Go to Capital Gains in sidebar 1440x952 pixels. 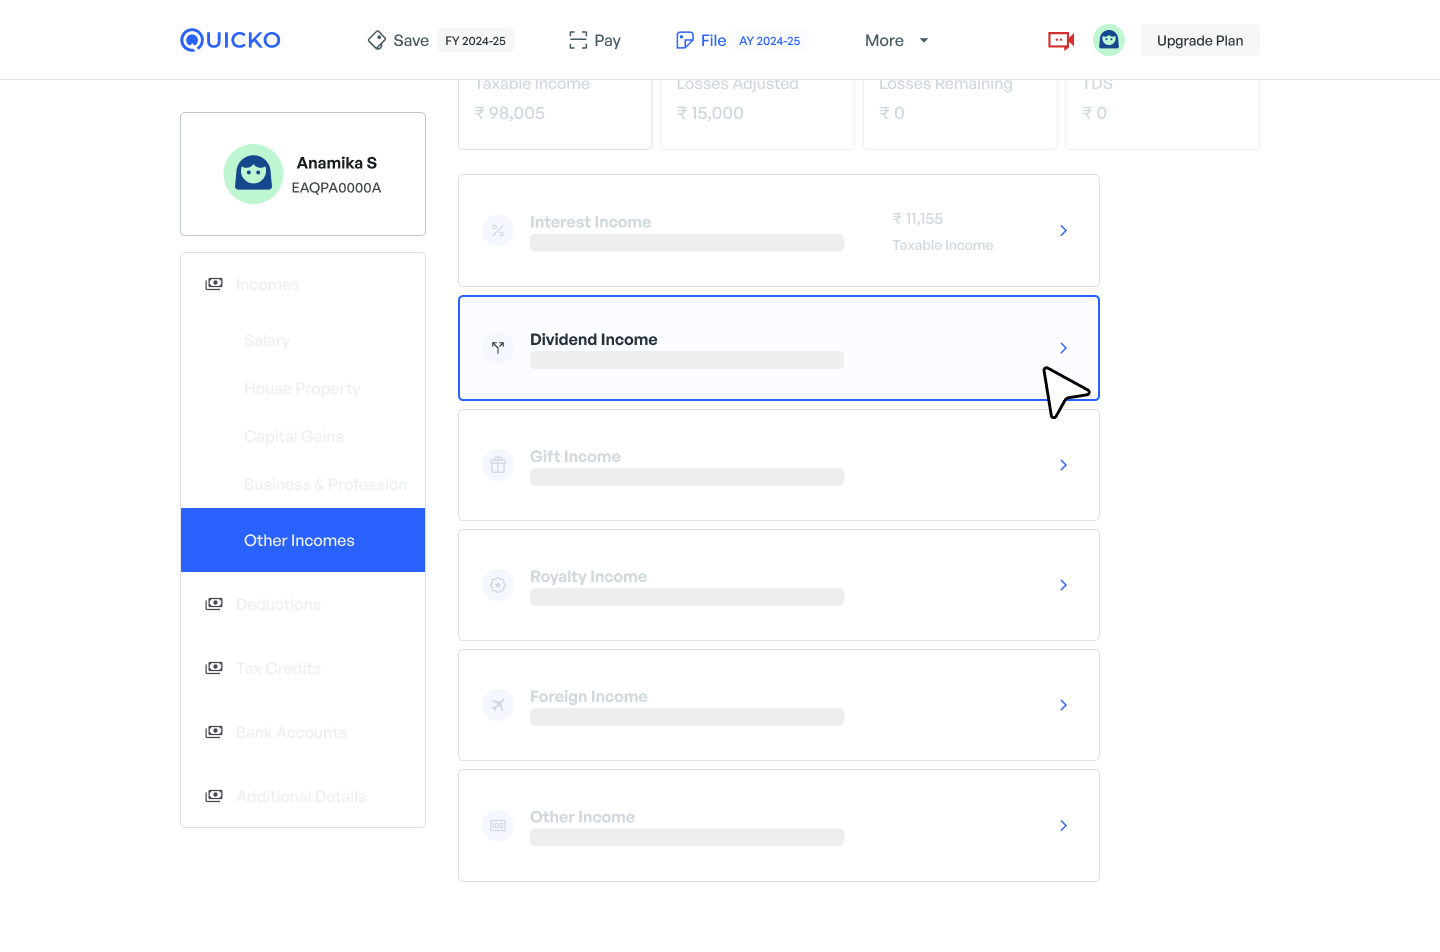click(293, 436)
